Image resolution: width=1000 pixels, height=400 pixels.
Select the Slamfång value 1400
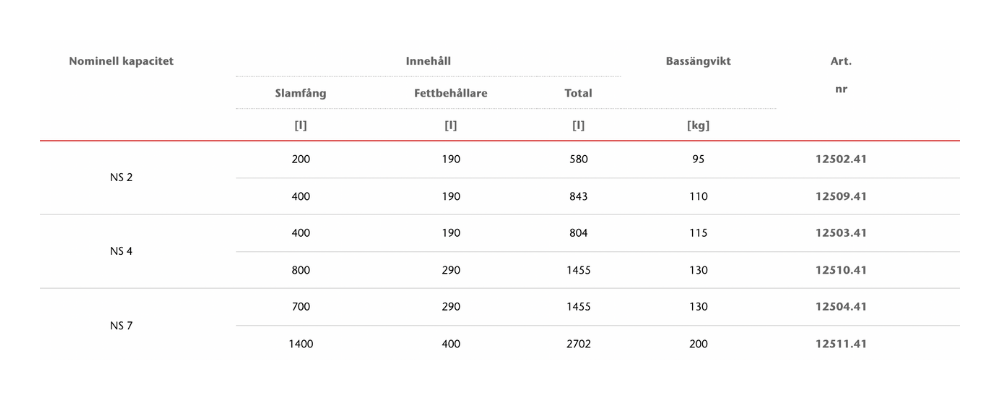(x=300, y=344)
